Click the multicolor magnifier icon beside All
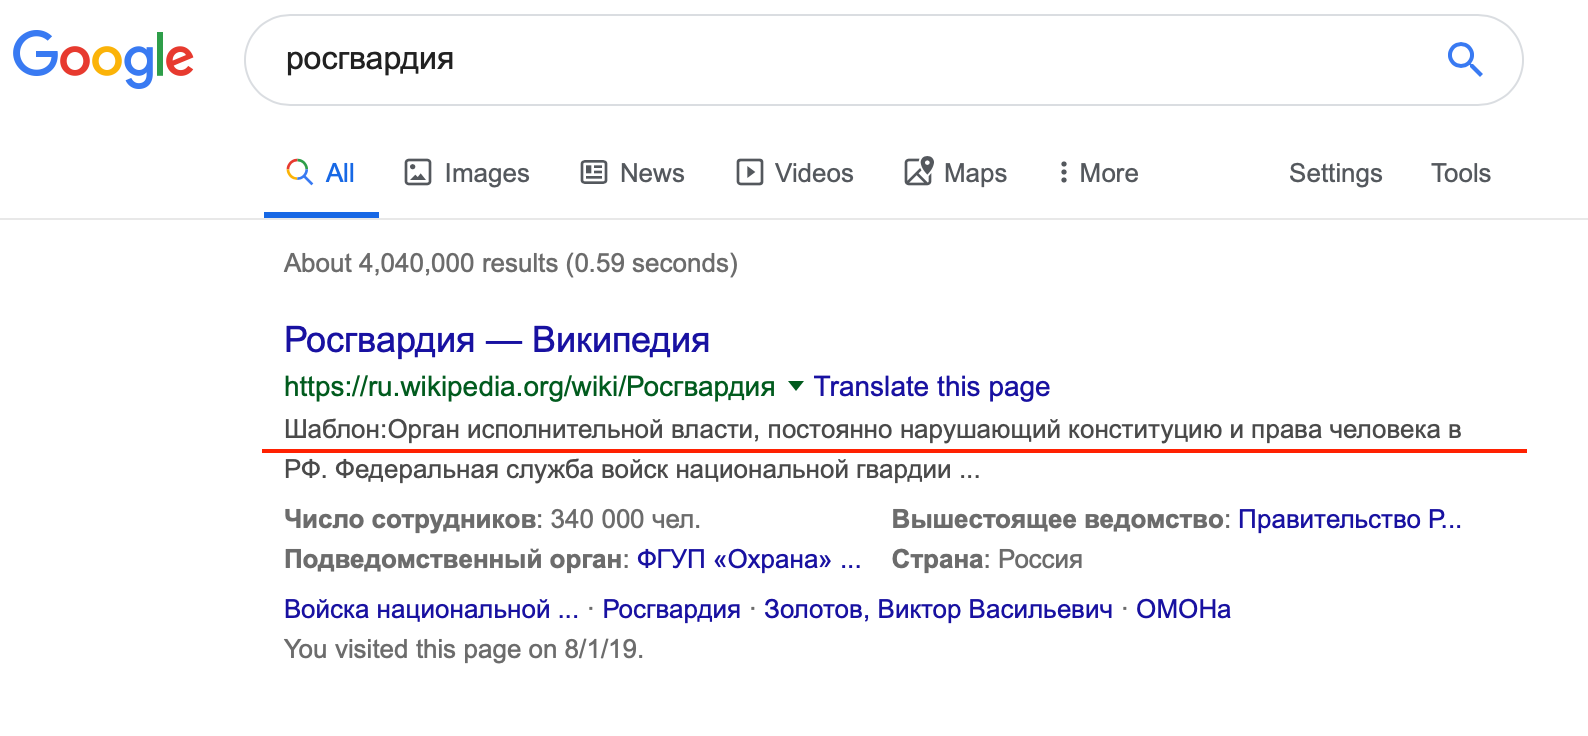Screen dimensions: 1588x736 (299, 171)
